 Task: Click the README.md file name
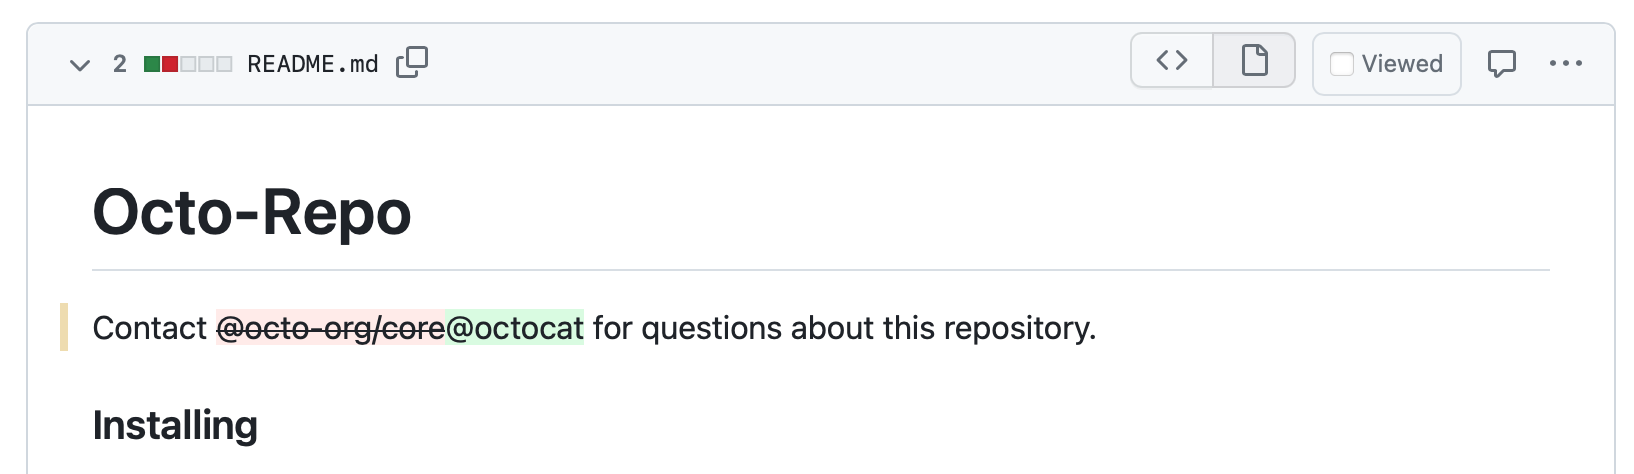coord(312,64)
